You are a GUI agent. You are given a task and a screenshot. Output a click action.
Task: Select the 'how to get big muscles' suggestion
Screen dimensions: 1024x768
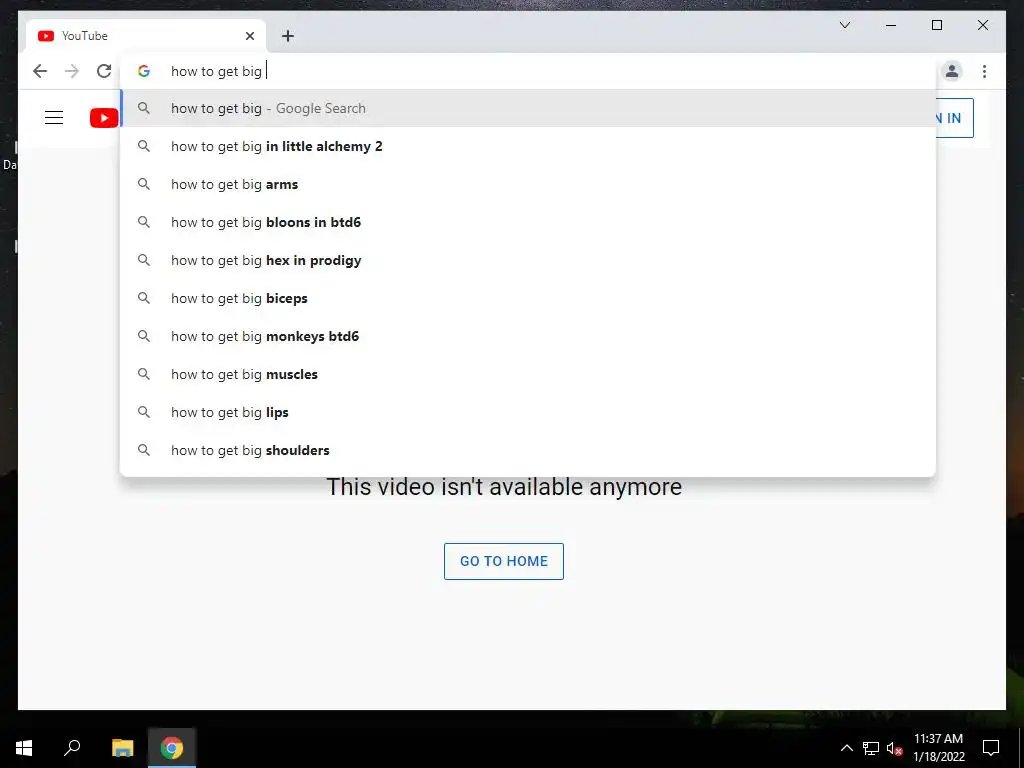tap(528, 374)
